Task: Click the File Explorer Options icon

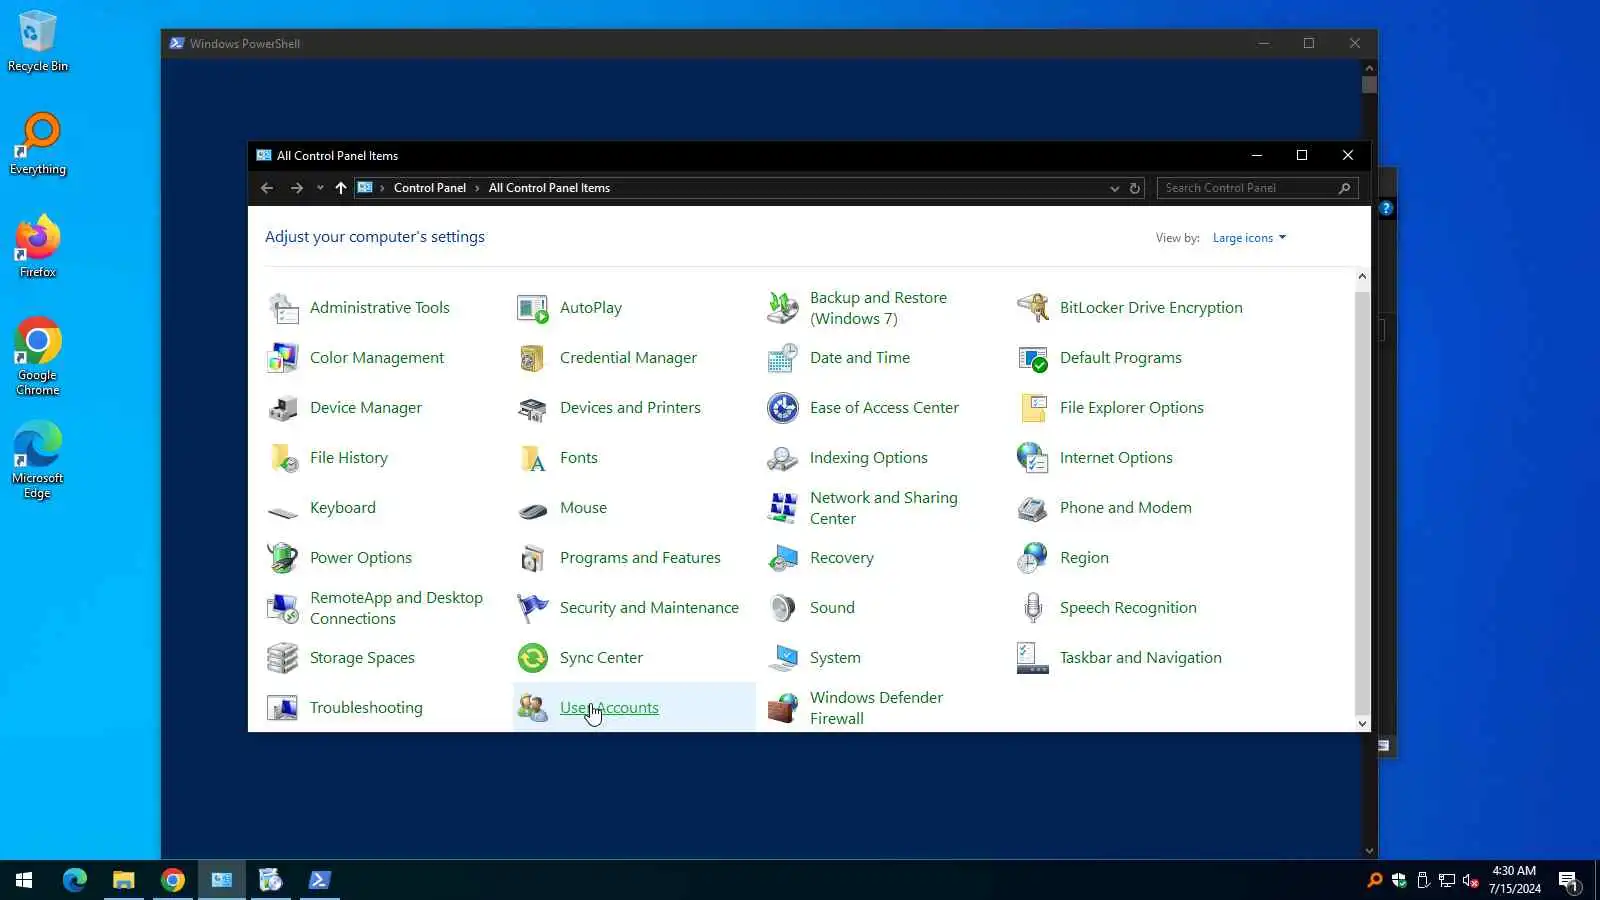Action: 1033,408
